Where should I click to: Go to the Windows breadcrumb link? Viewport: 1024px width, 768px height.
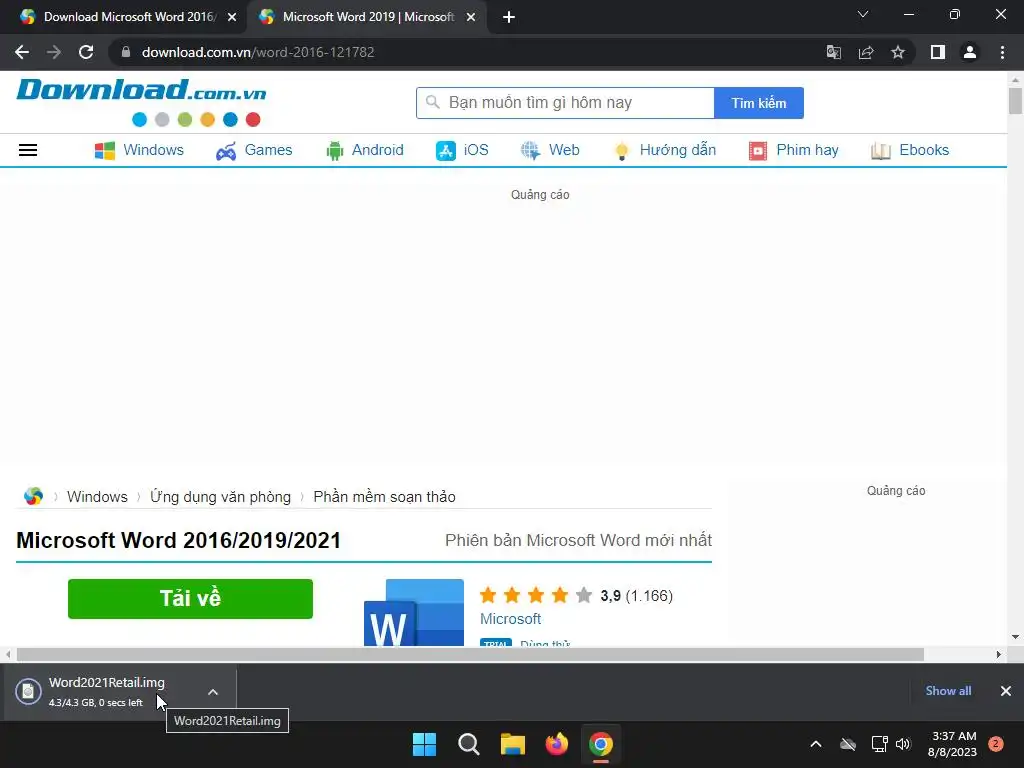click(97, 497)
